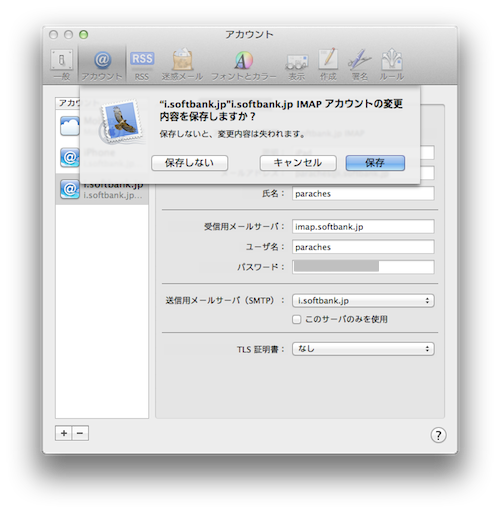Viewport: 500px width, 513px height.
Task: Click the 受信用メールサーバ field
Action: coord(363,227)
